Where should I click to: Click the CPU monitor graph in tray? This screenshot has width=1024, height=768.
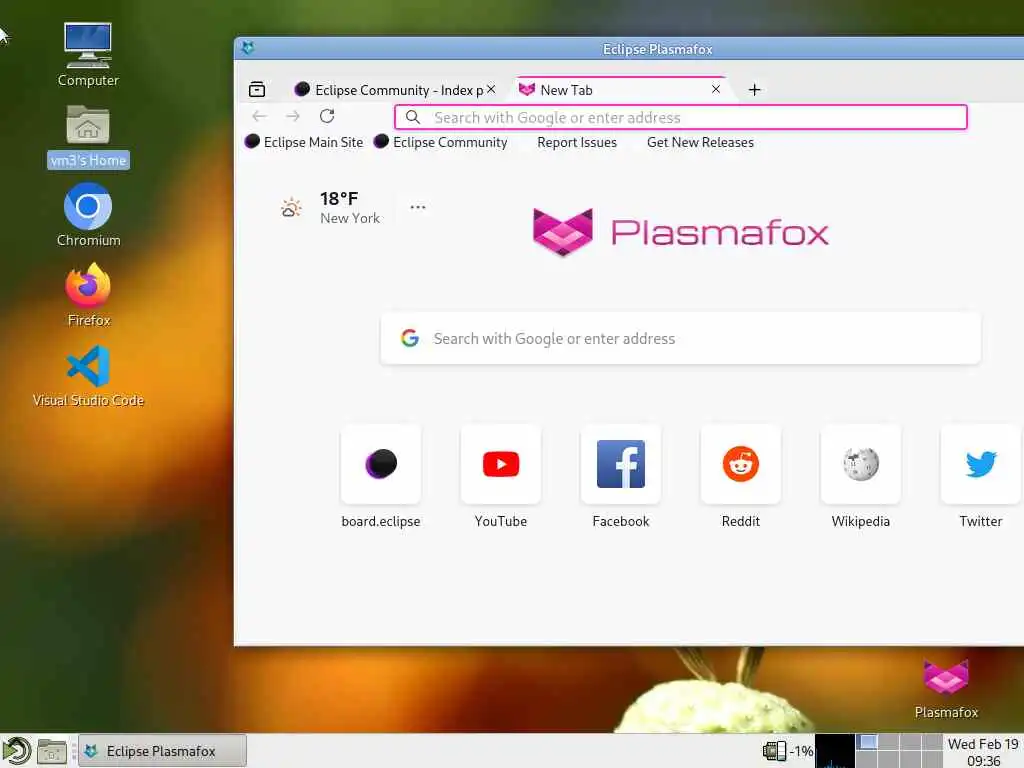coord(835,751)
